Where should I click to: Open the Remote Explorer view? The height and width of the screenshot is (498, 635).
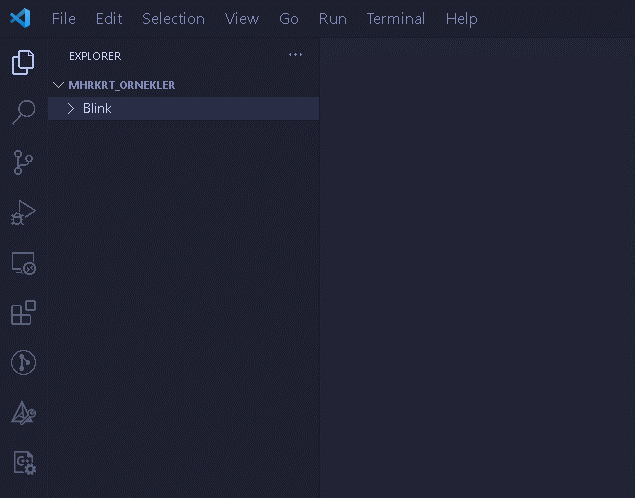(23, 263)
